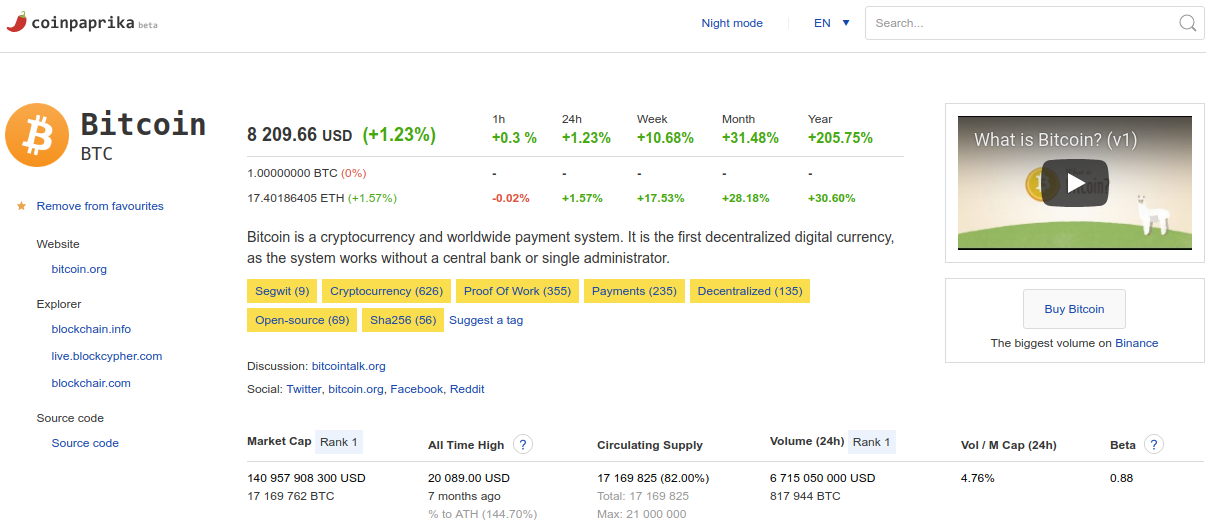The width and height of the screenshot is (1206, 532).
Task: Select the Segwit (9) tag
Action: pyautogui.click(x=281, y=291)
